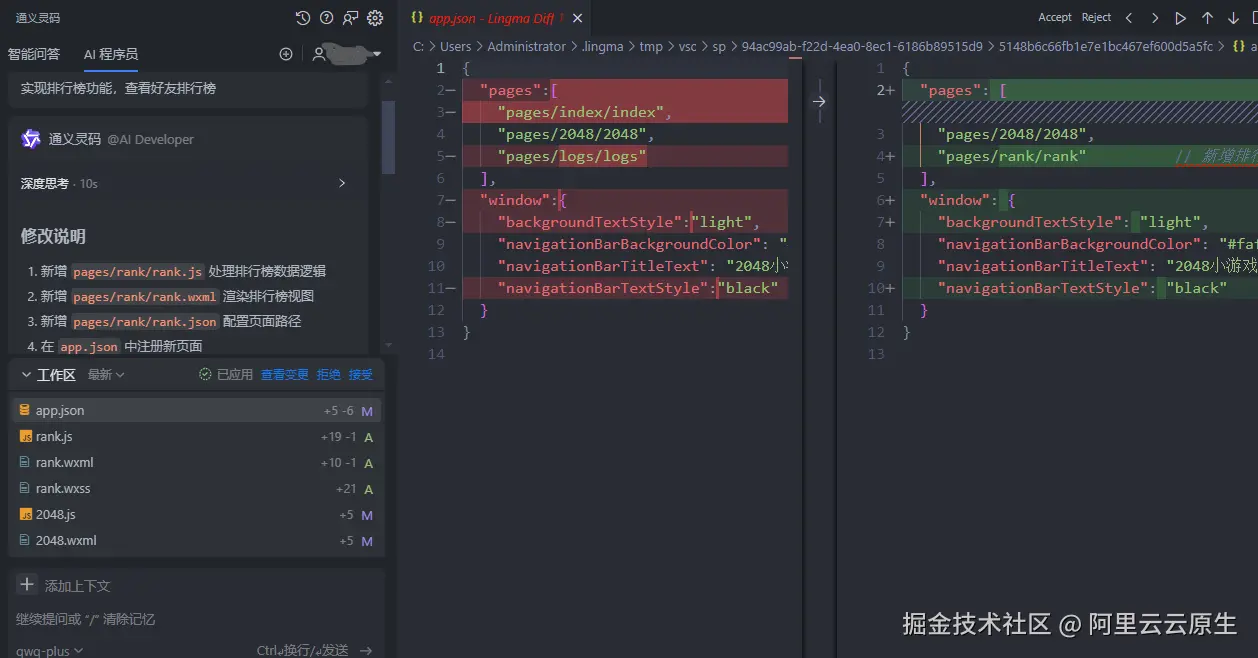Click the "pages/logs/logs" line in left pane
This screenshot has height=658, width=1258.
[572, 156]
